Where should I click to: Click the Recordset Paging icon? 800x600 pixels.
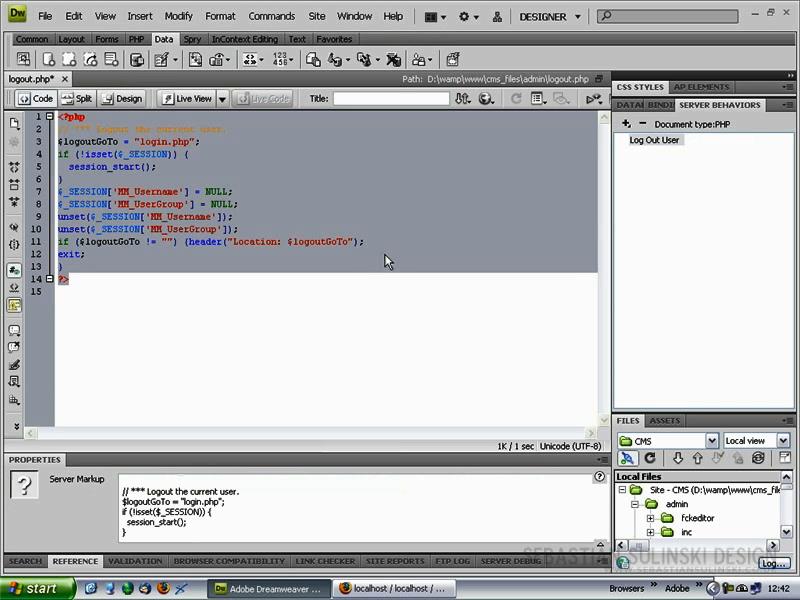(x=253, y=59)
